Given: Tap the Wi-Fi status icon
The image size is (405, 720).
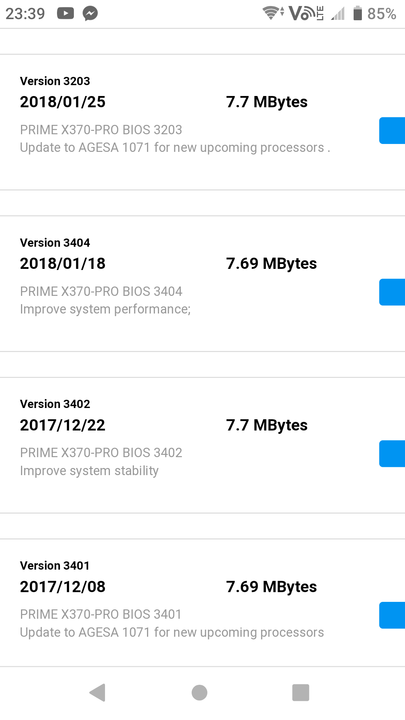Looking at the screenshot, I should pos(274,13).
